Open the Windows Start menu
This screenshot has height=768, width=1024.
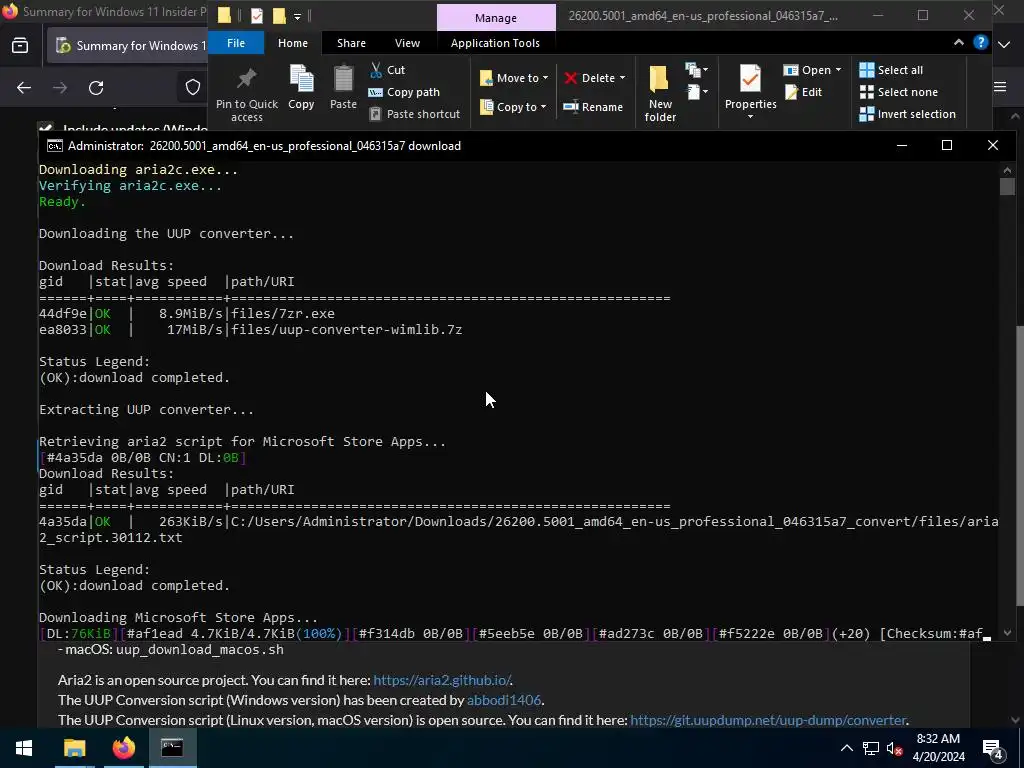pyautogui.click(x=24, y=748)
